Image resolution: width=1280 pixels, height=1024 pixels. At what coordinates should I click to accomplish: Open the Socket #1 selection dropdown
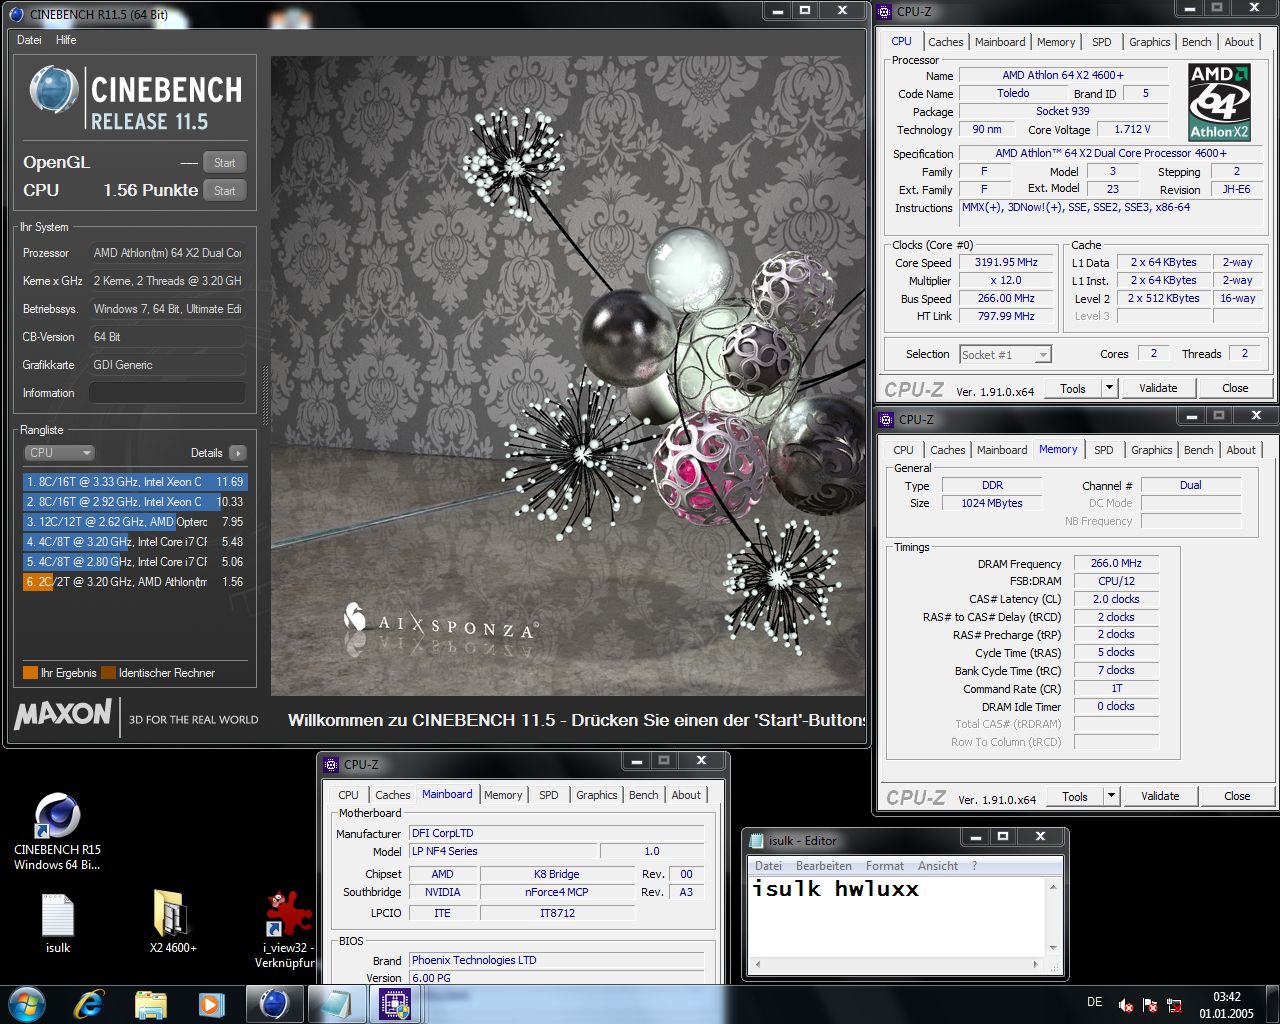point(1005,354)
